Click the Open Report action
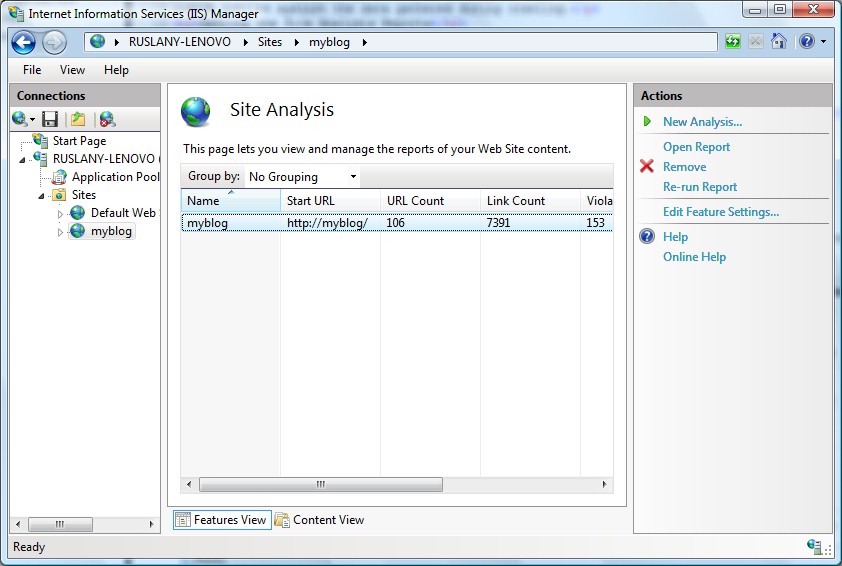 [x=696, y=147]
